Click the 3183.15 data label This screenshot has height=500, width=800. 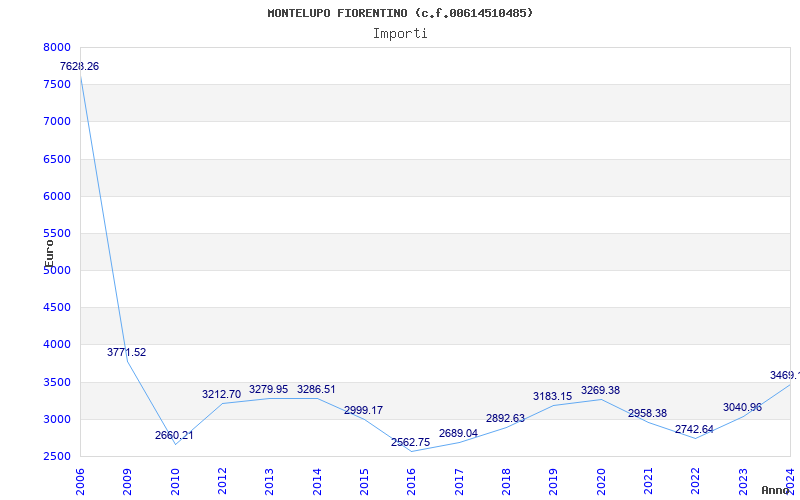(x=552, y=396)
